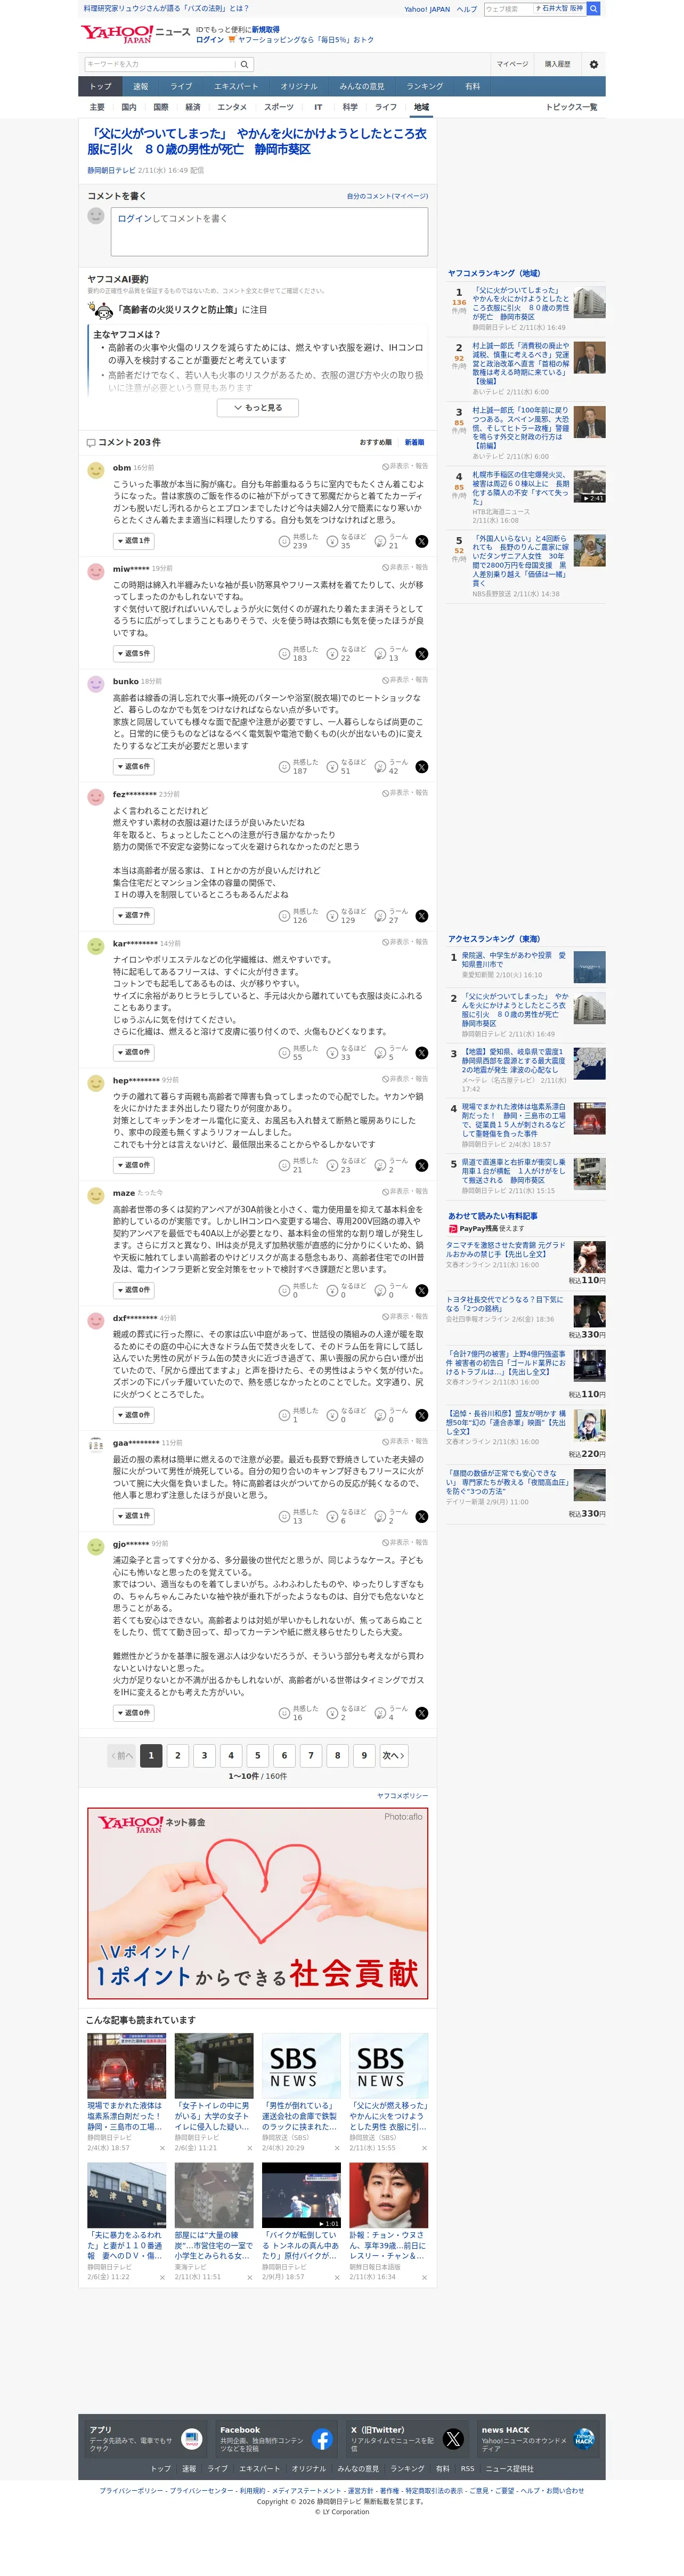Open paid article トヨタ社長交代でどうなる
The image size is (684, 2576).
[505, 1304]
